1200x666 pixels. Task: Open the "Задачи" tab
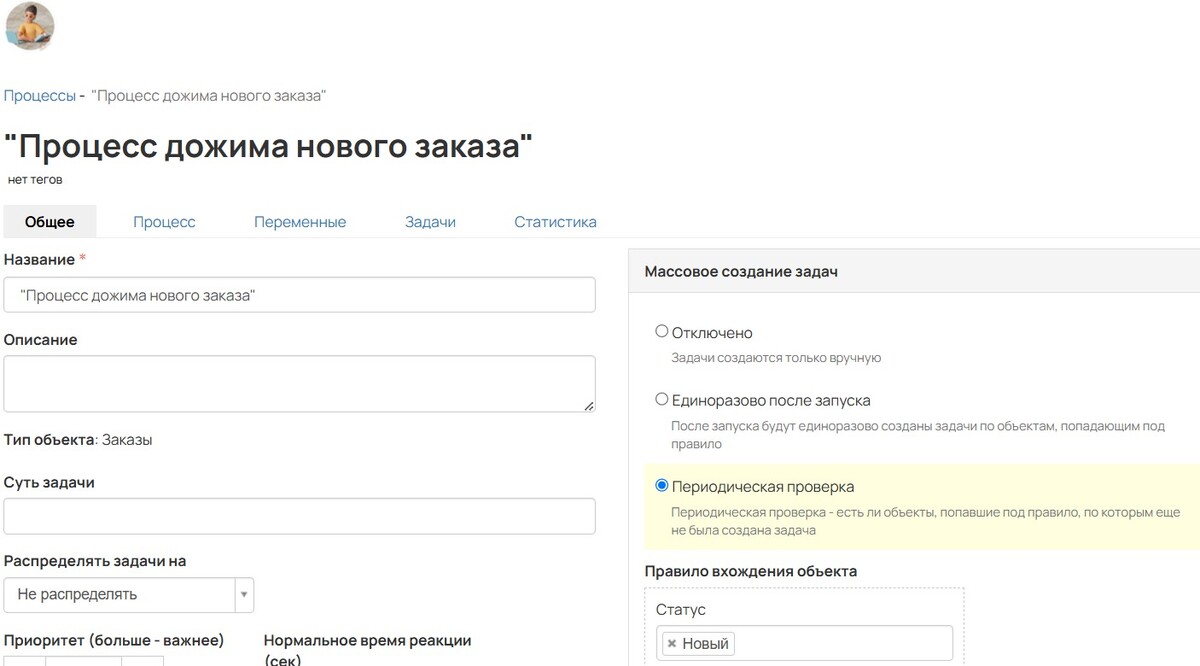click(x=430, y=222)
